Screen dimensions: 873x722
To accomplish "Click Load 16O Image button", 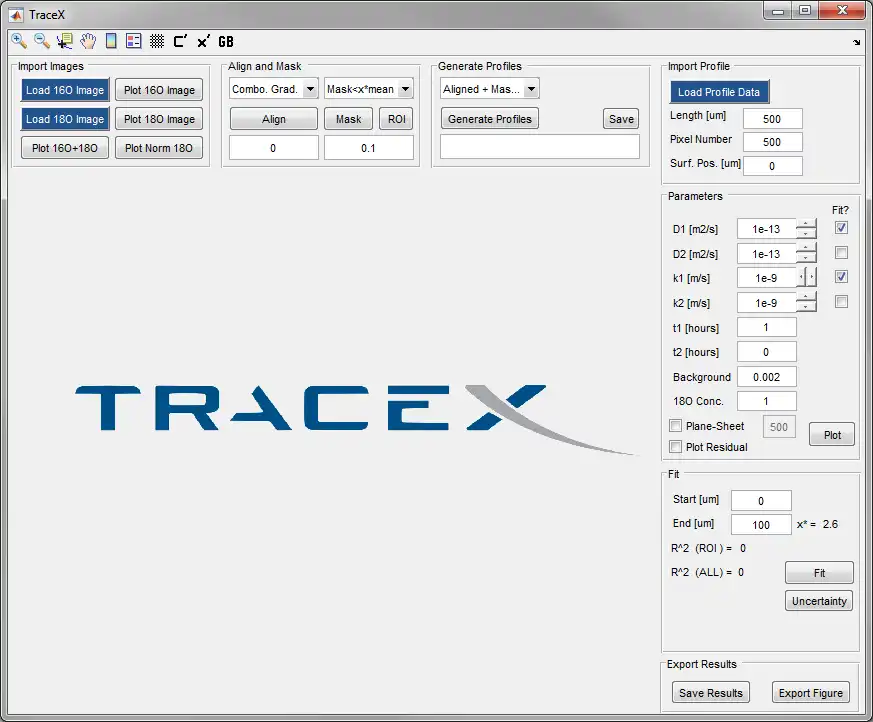I will pos(65,90).
